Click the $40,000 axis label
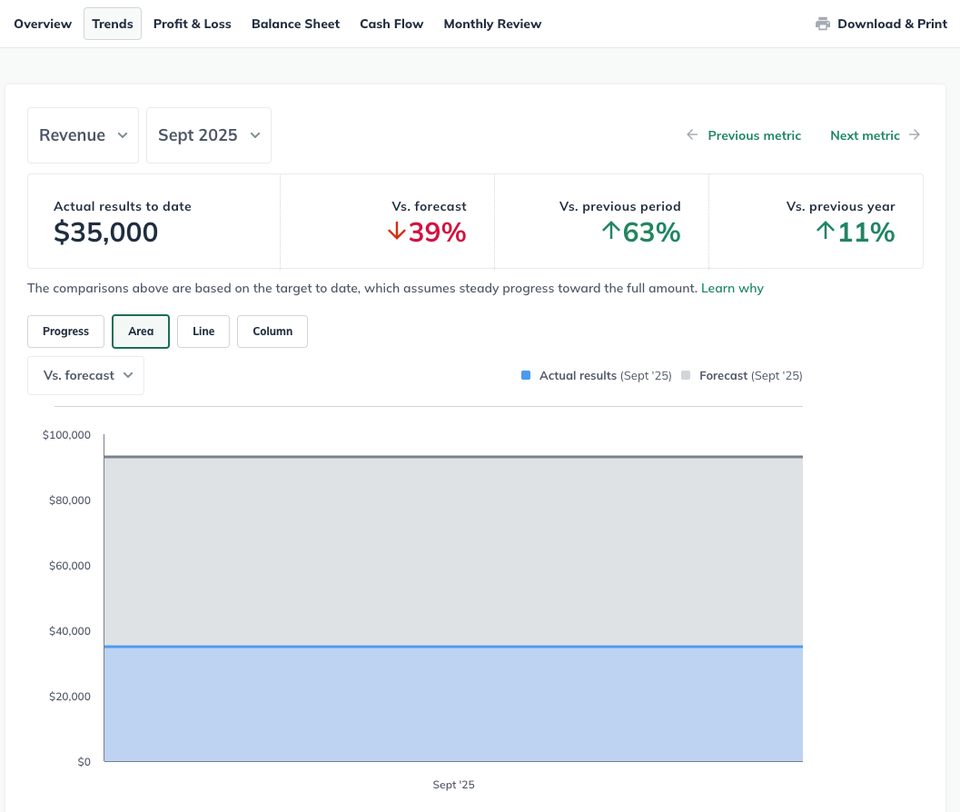 70,631
